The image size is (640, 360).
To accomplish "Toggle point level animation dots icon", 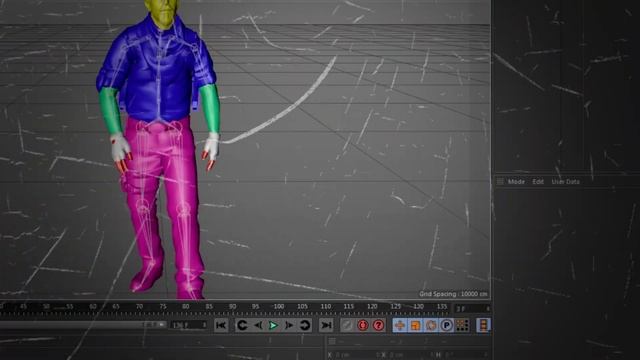I will click(x=462, y=325).
